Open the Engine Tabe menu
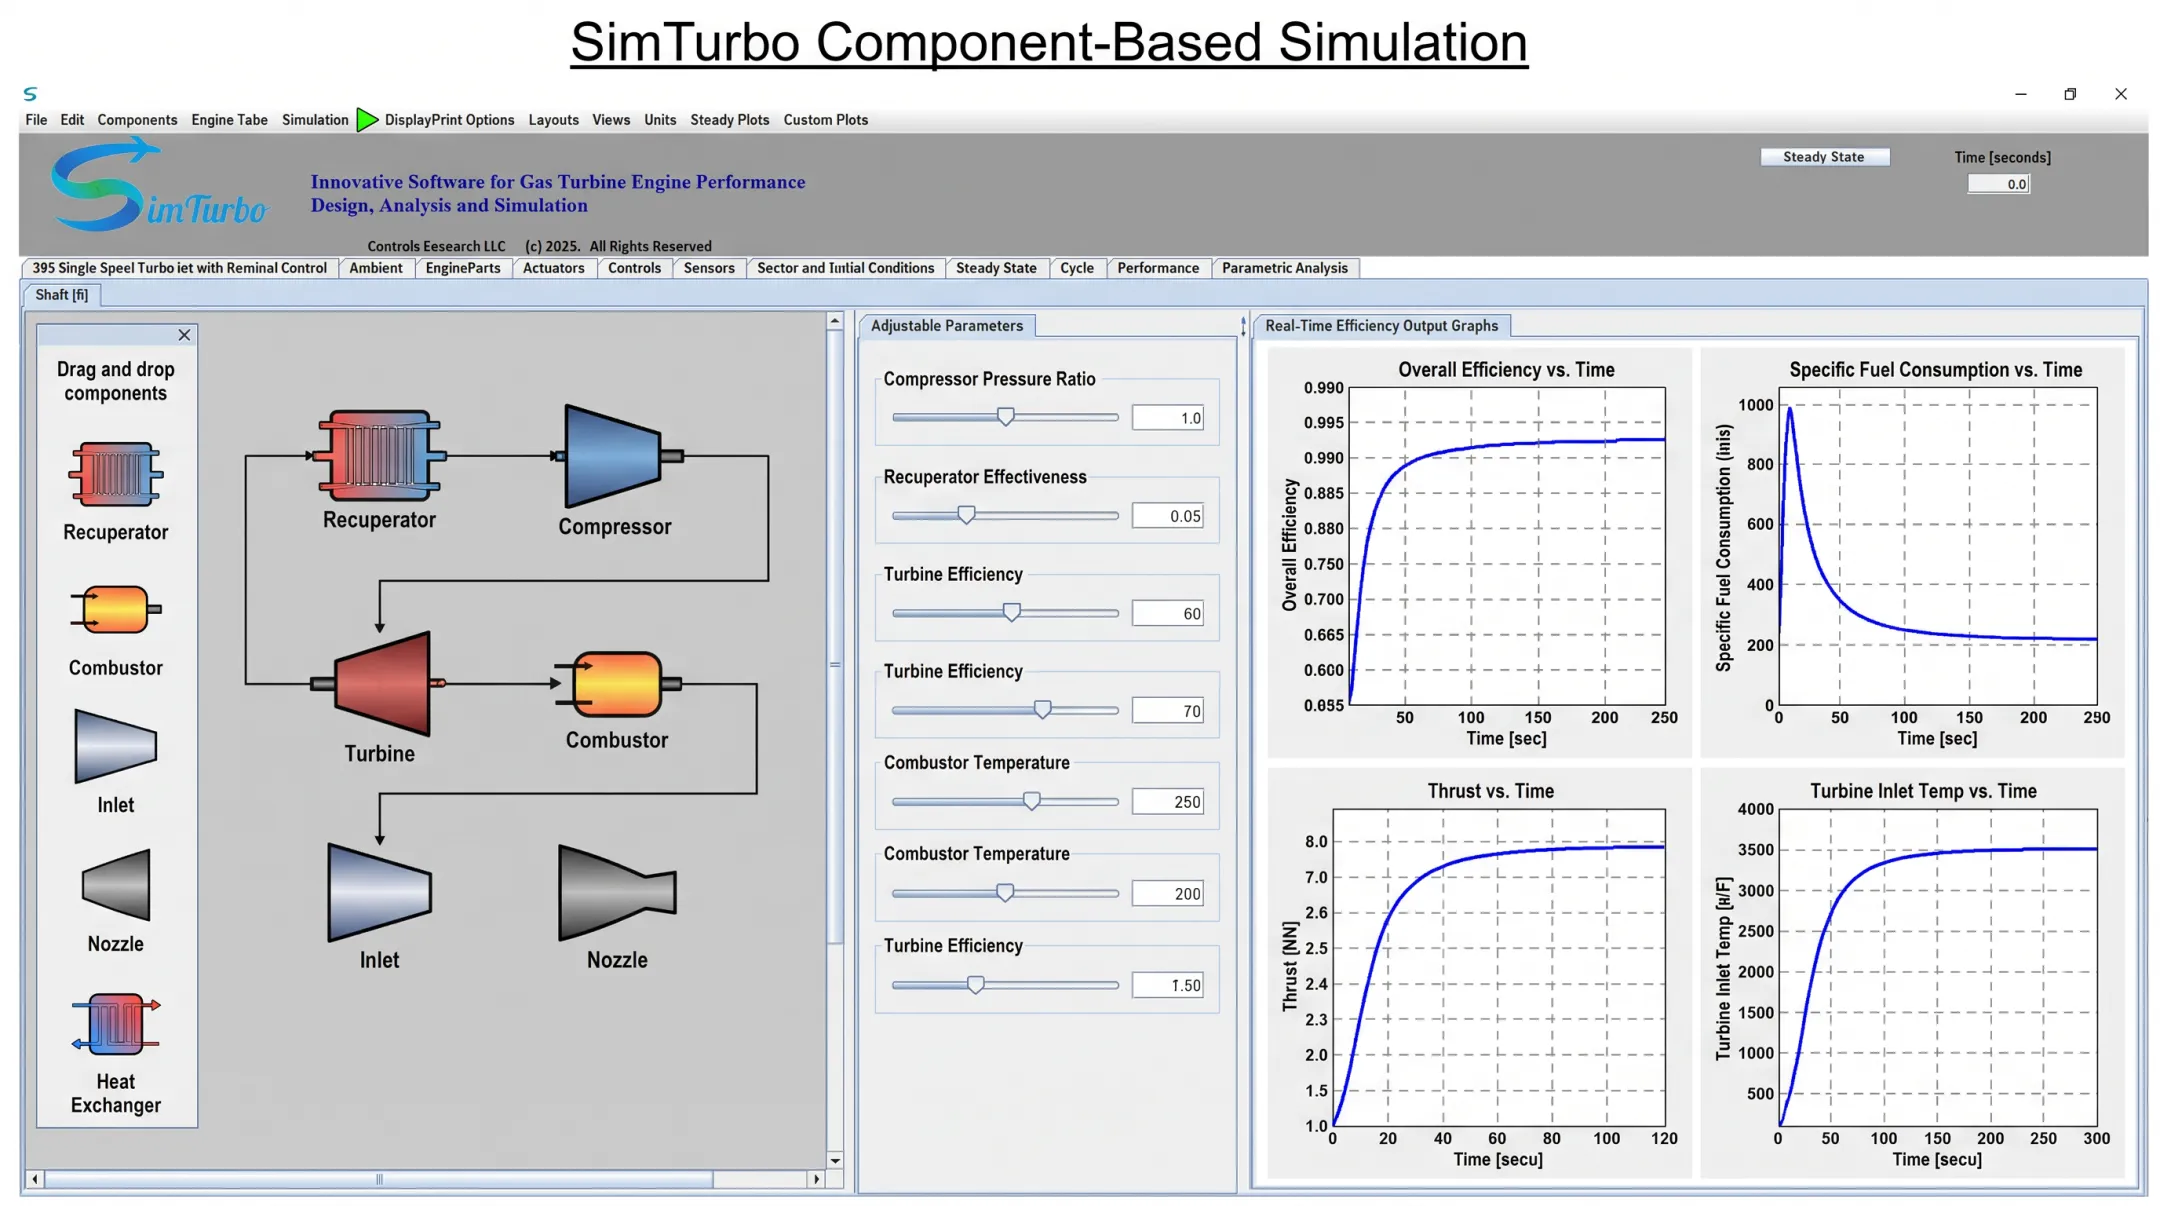Image resolution: width=2160 pixels, height=1206 pixels. tap(229, 120)
